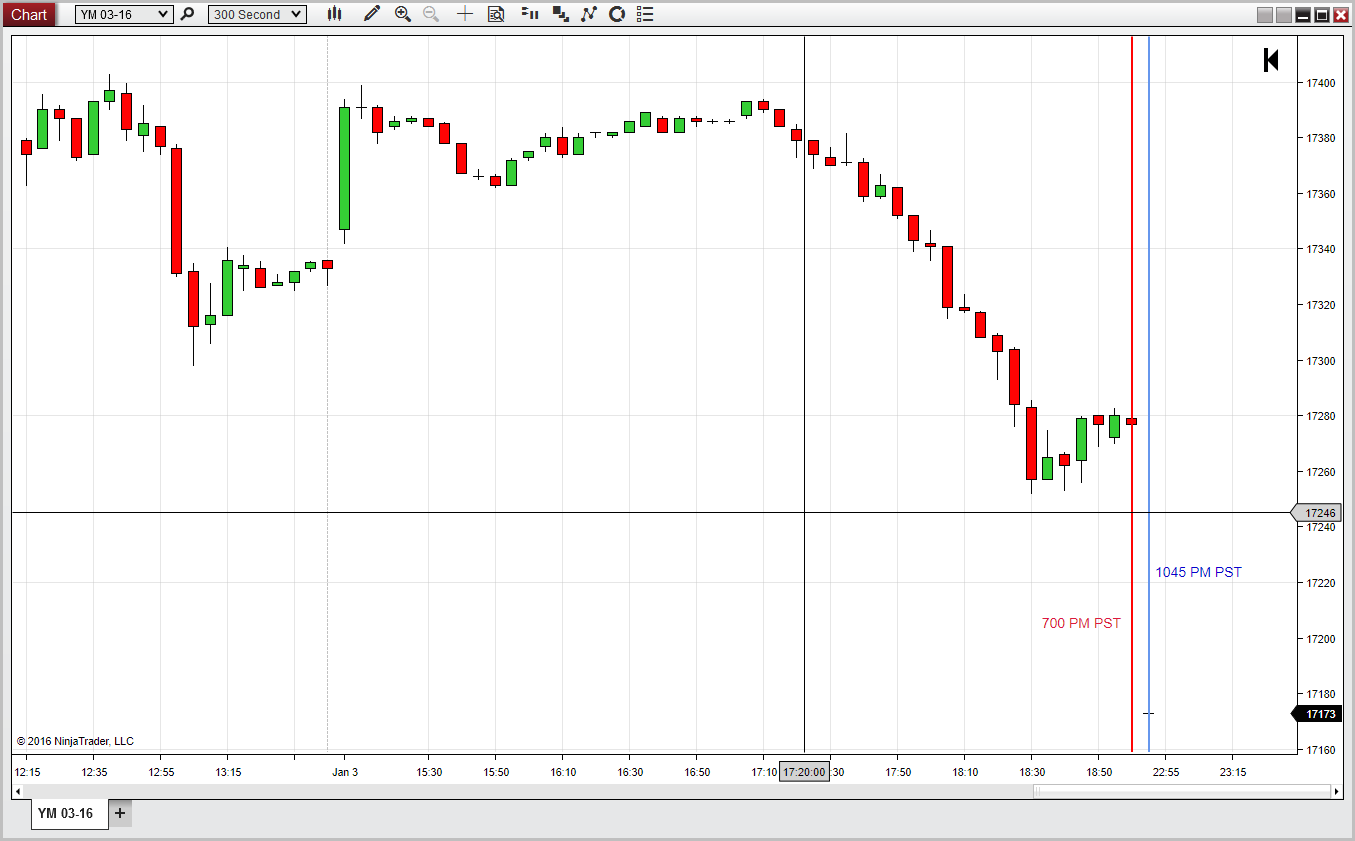
Task: Click the 17200 price axis label
Action: (x=1320, y=638)
